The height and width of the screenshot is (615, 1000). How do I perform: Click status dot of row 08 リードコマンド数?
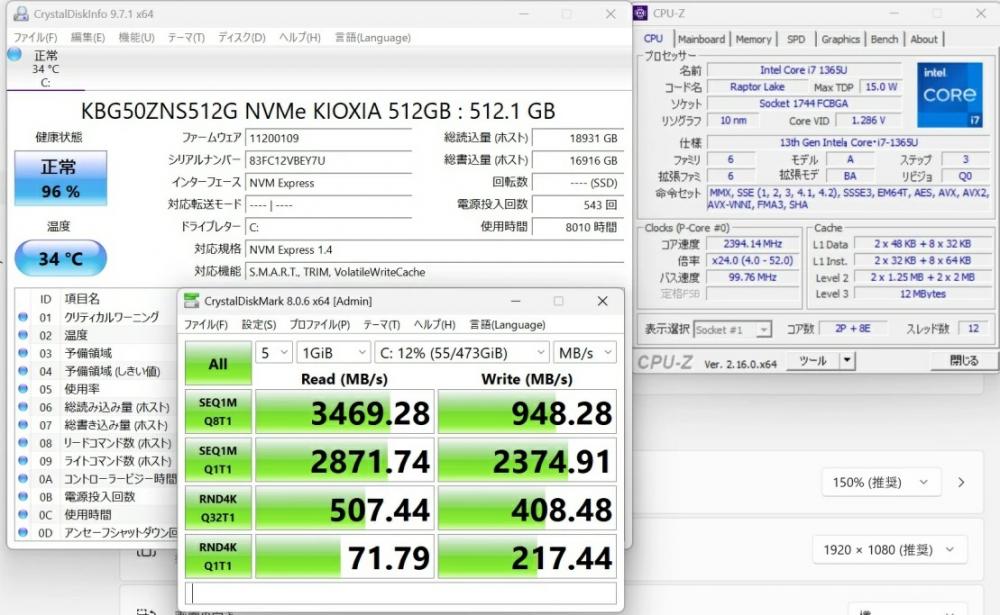pyautogui.click(x=23, y=442)
